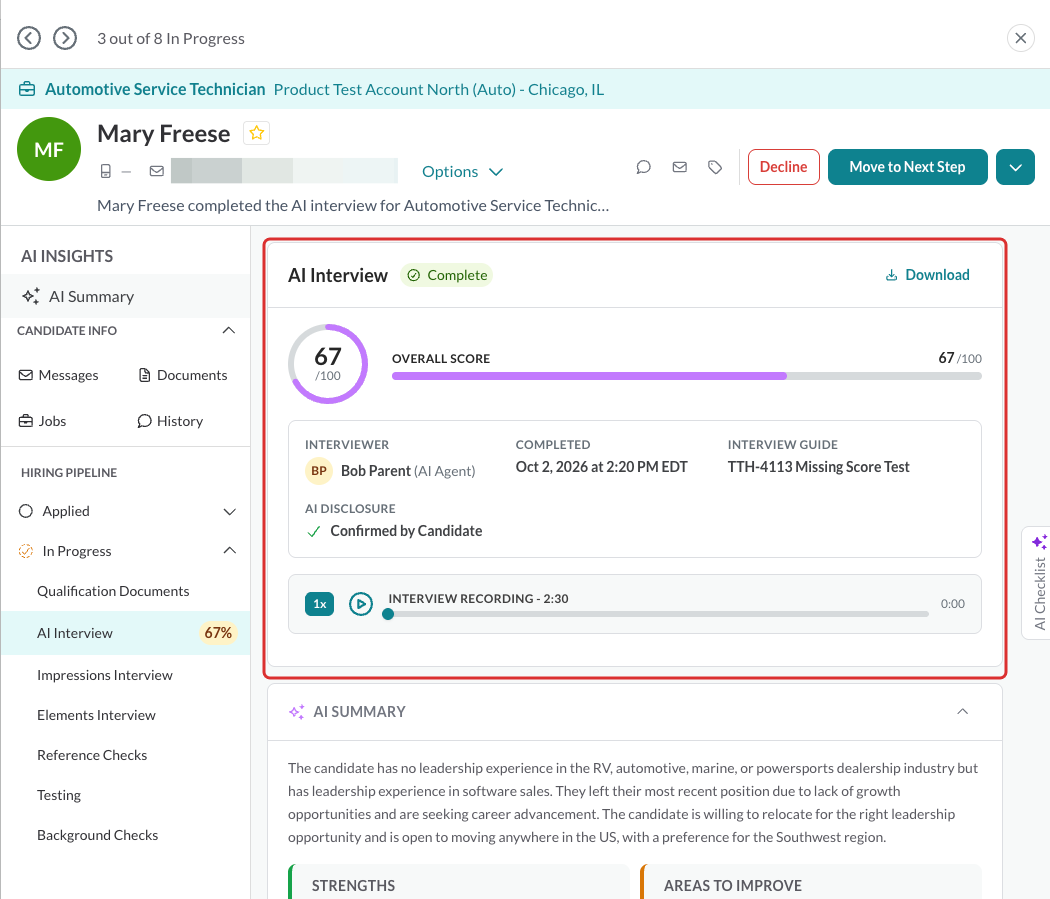This screenshot has width=1050, height=899.
Task: Open the AI Checklist side tab
Action: point(1039,582)
